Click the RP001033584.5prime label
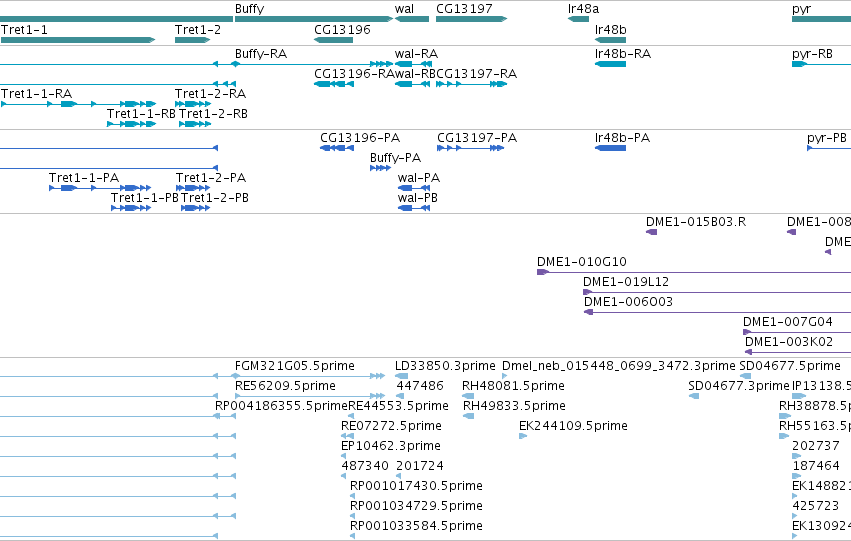 point(416,526)
